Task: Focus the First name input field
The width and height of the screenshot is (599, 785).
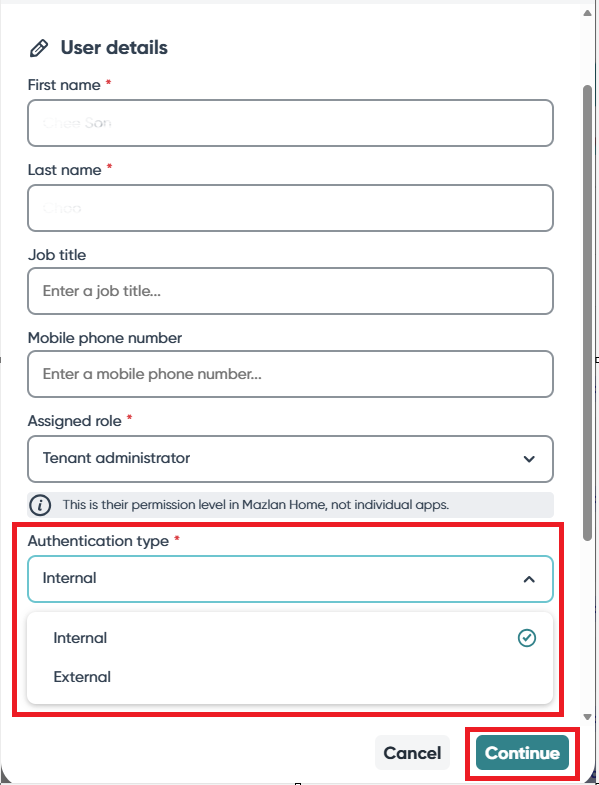Action: (290, 123)
